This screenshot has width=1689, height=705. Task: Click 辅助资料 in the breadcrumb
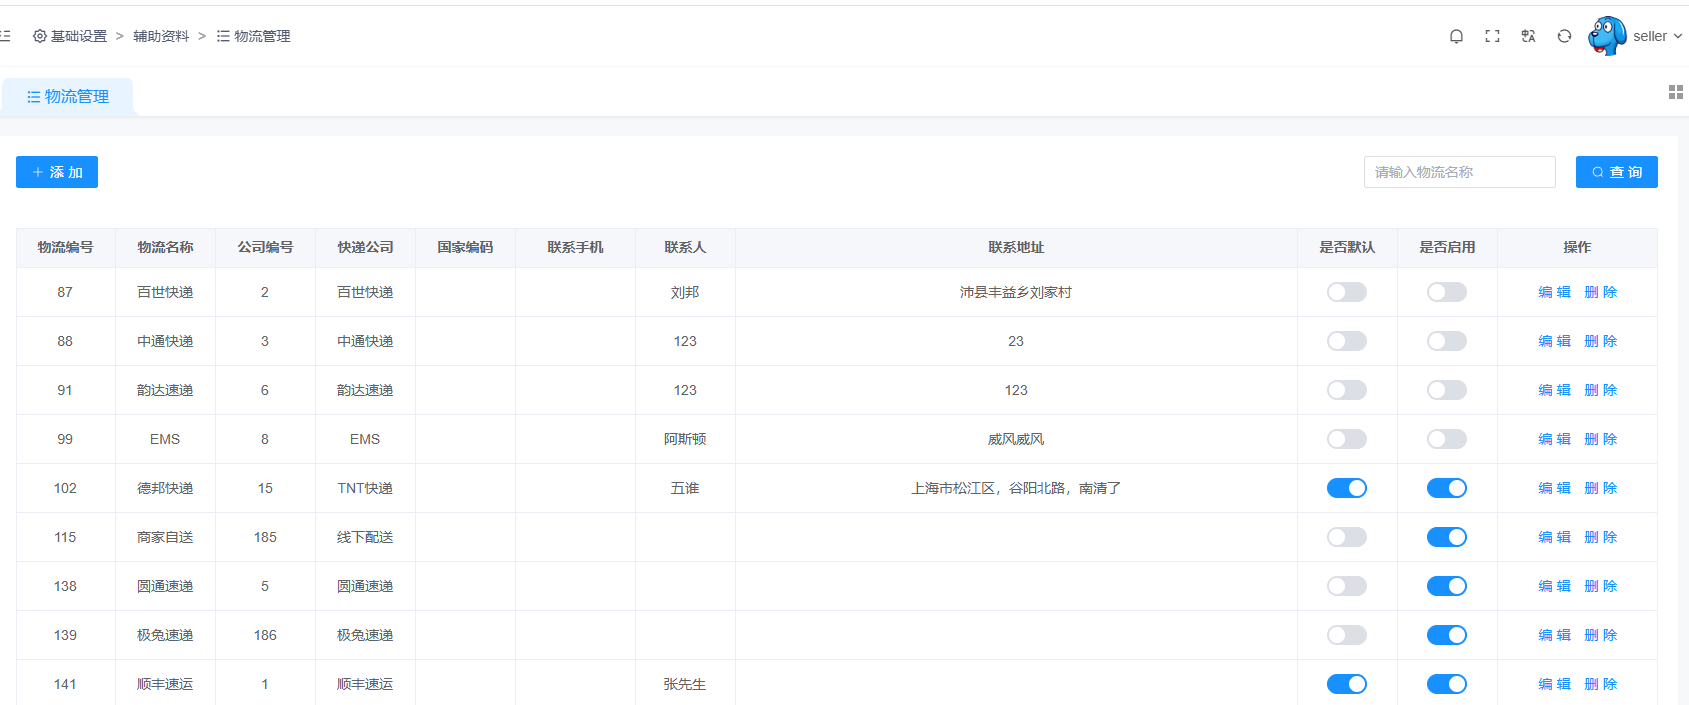pyautogui.click(x=161, y=36)
